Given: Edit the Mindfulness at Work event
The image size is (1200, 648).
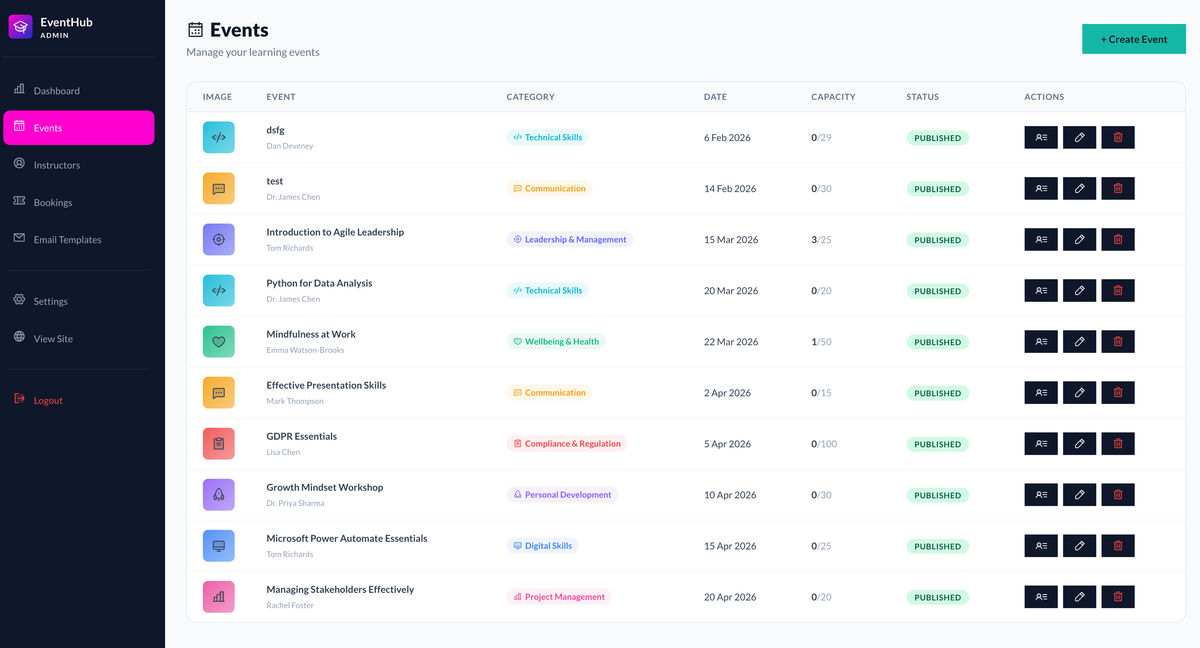Looking at the screenshot, I should (x=1079, y=341).
